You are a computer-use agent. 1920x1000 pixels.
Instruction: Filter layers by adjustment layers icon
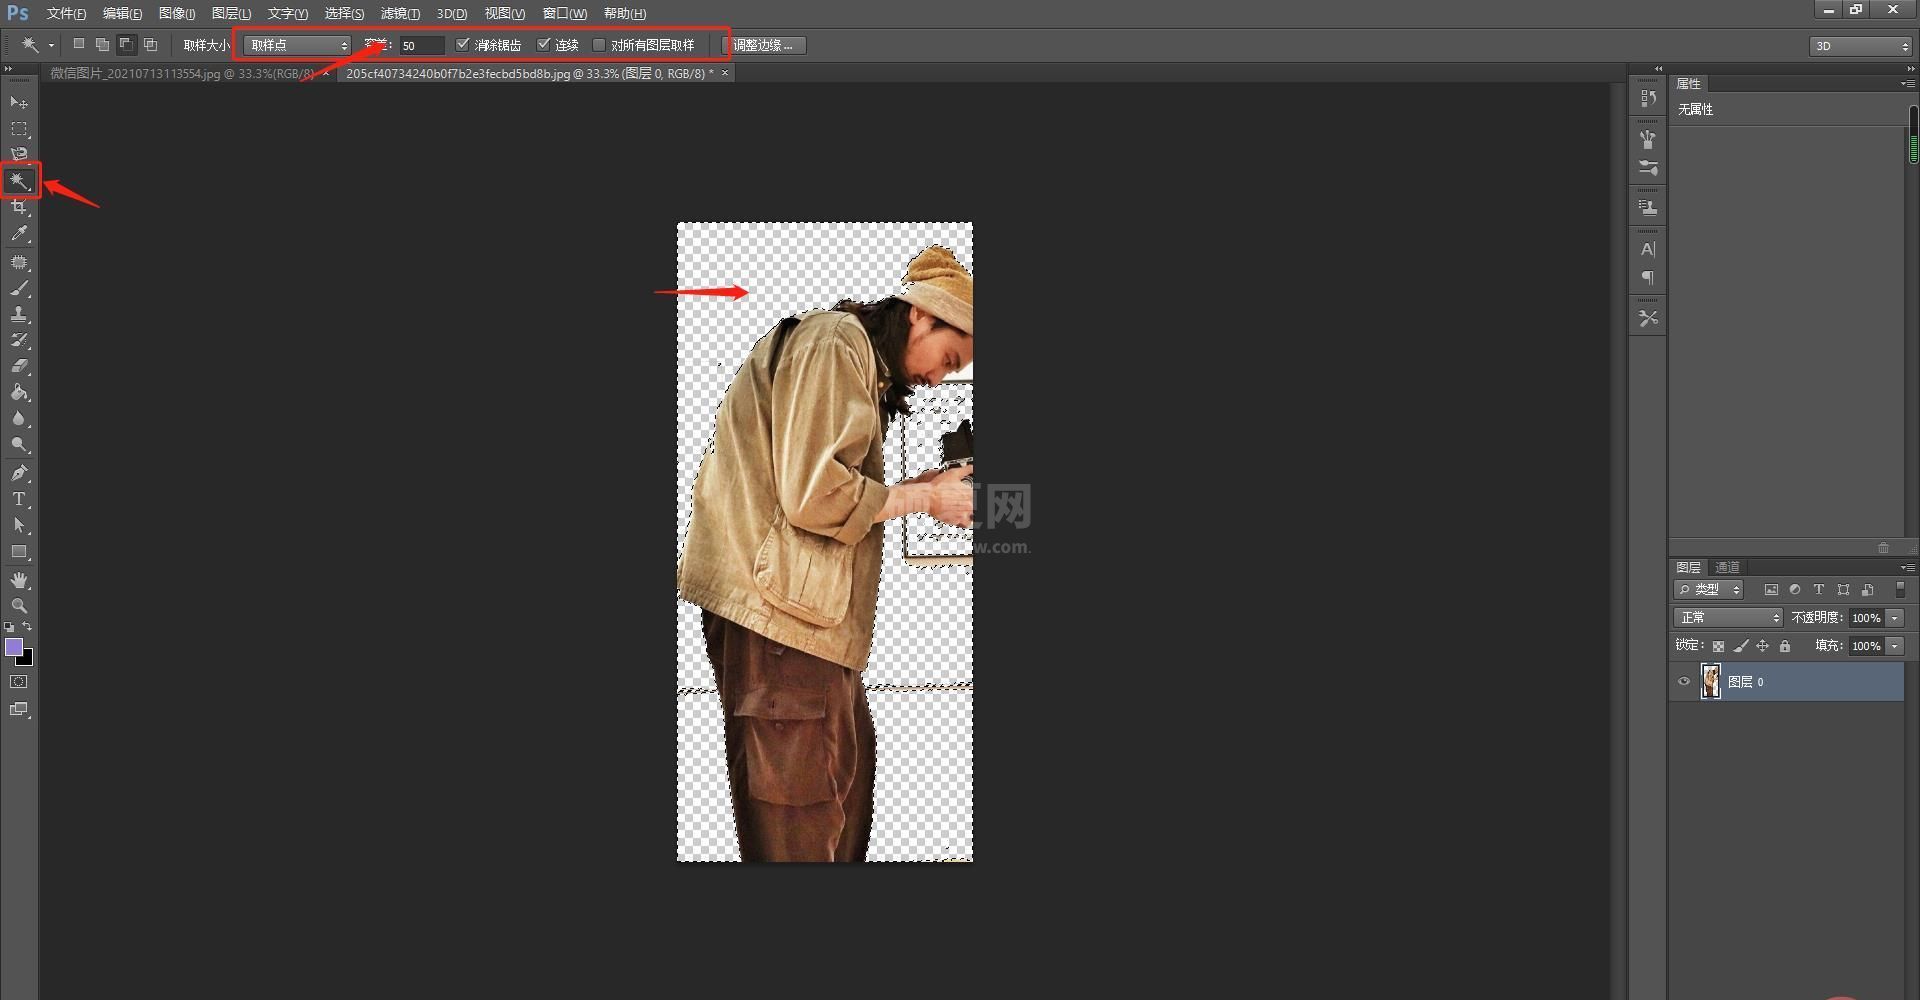(1795, 590)
